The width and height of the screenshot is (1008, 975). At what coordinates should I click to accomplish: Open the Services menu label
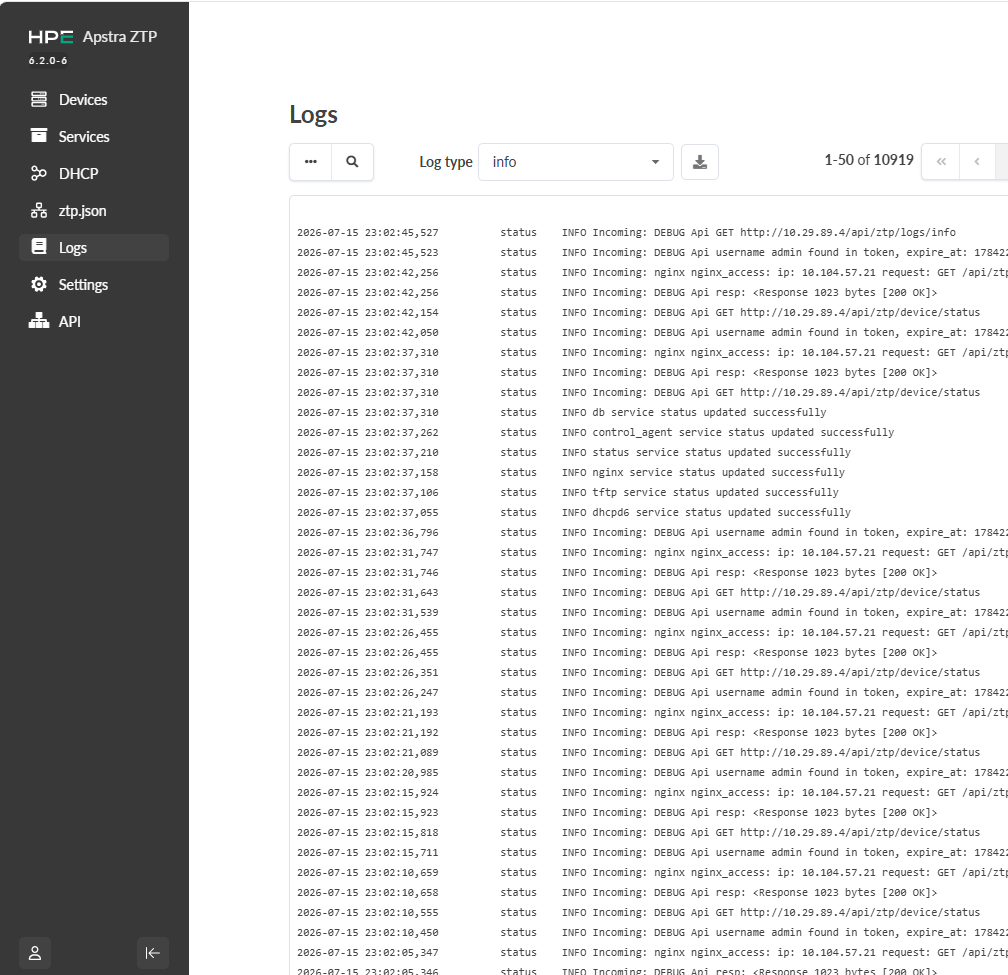[x=84, y=137]
